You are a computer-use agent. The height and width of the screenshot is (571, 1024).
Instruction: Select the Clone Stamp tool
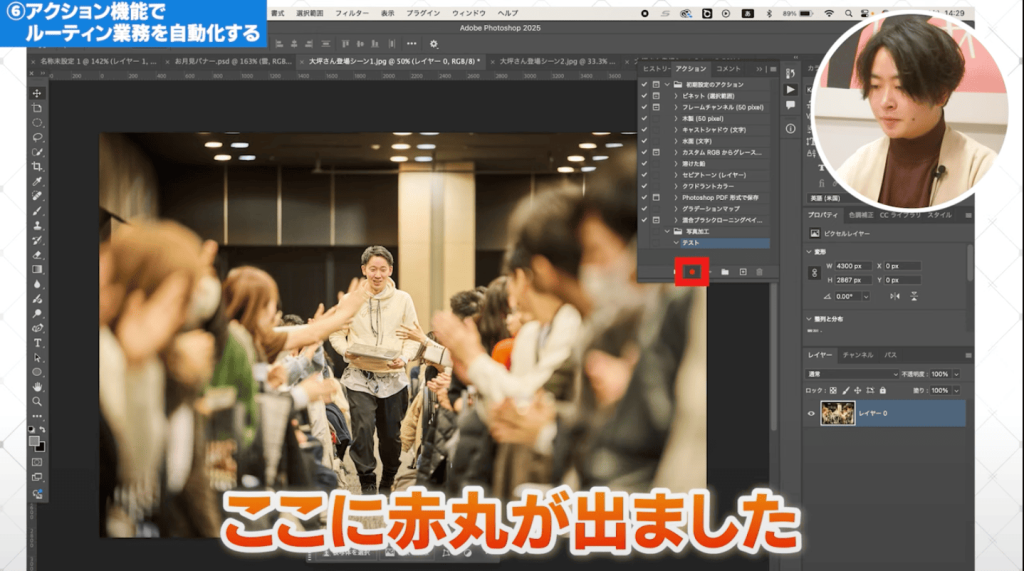pyautogui.click(x=37, y=225)
